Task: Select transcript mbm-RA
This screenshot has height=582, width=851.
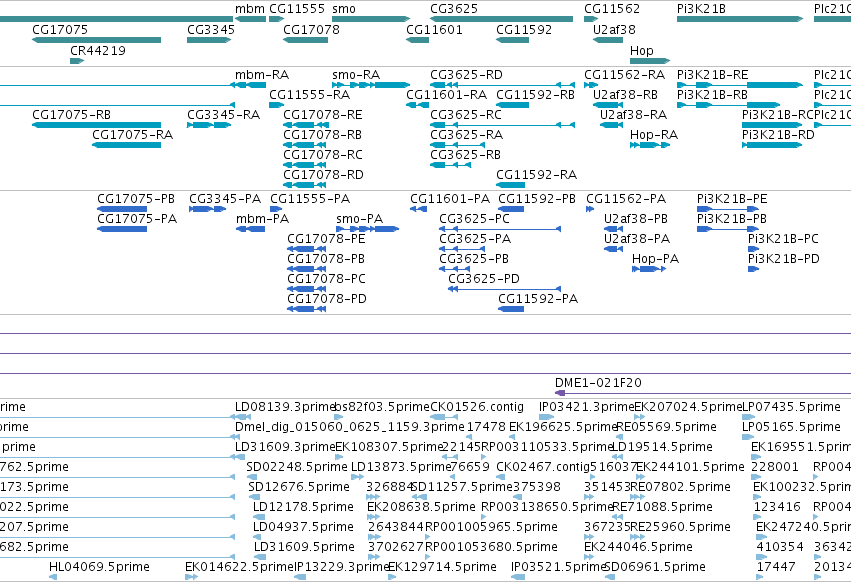Action: point(250,85)
